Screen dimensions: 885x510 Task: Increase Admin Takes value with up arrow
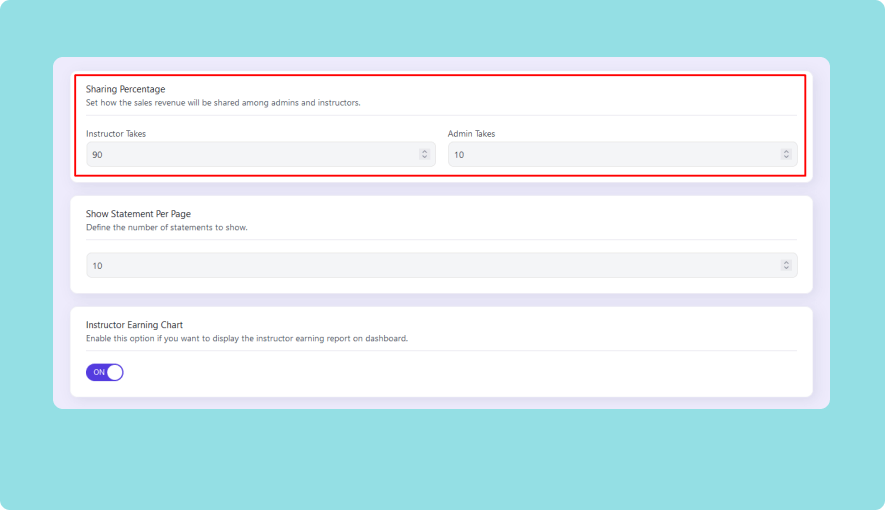click(x=786, y=151)
